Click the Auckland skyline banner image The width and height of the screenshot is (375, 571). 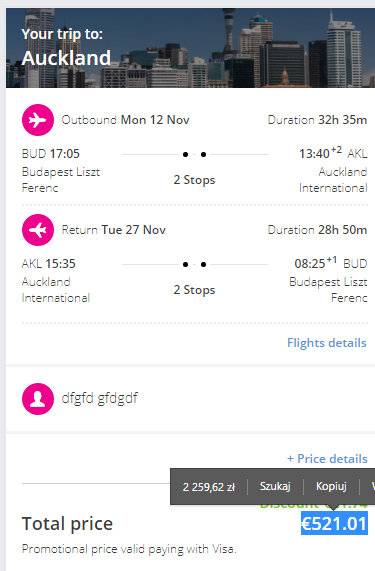click(190, 48)
